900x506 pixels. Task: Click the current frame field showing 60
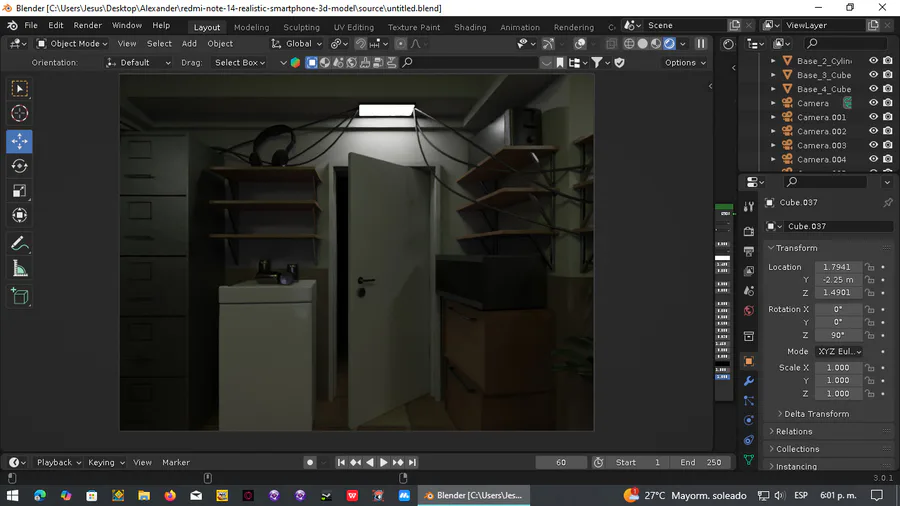pyautogui.click(x=561, y=462)
